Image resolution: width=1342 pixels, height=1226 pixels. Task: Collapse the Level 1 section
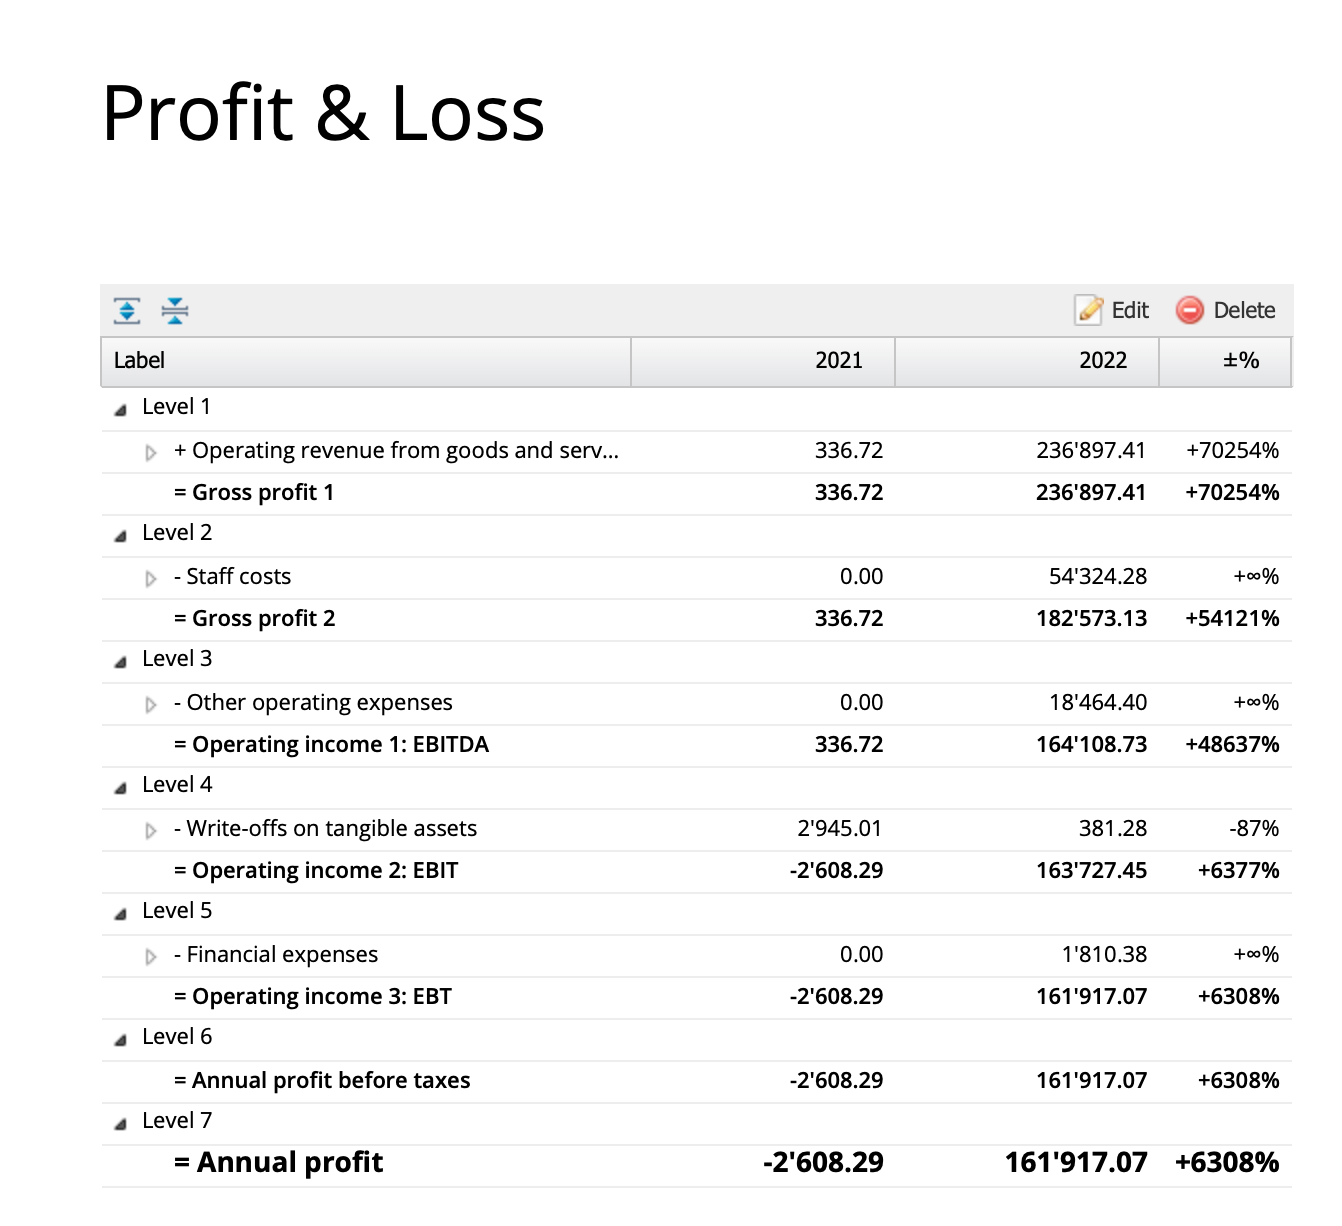(x=119, y=408)
